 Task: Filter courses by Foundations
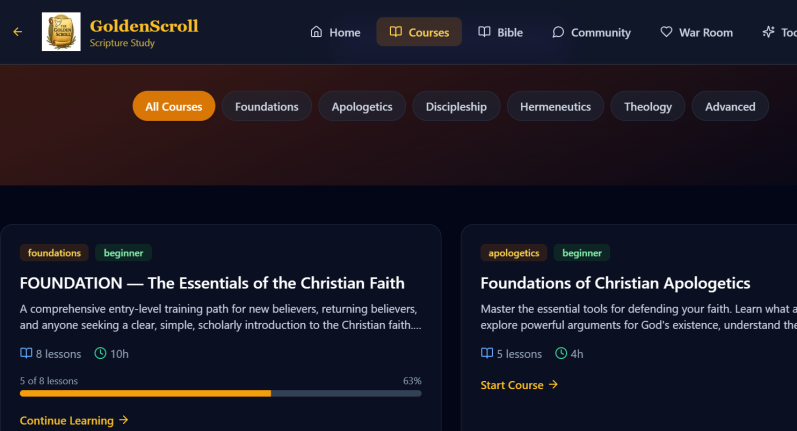pyautogui.click(x=267, y=106)
